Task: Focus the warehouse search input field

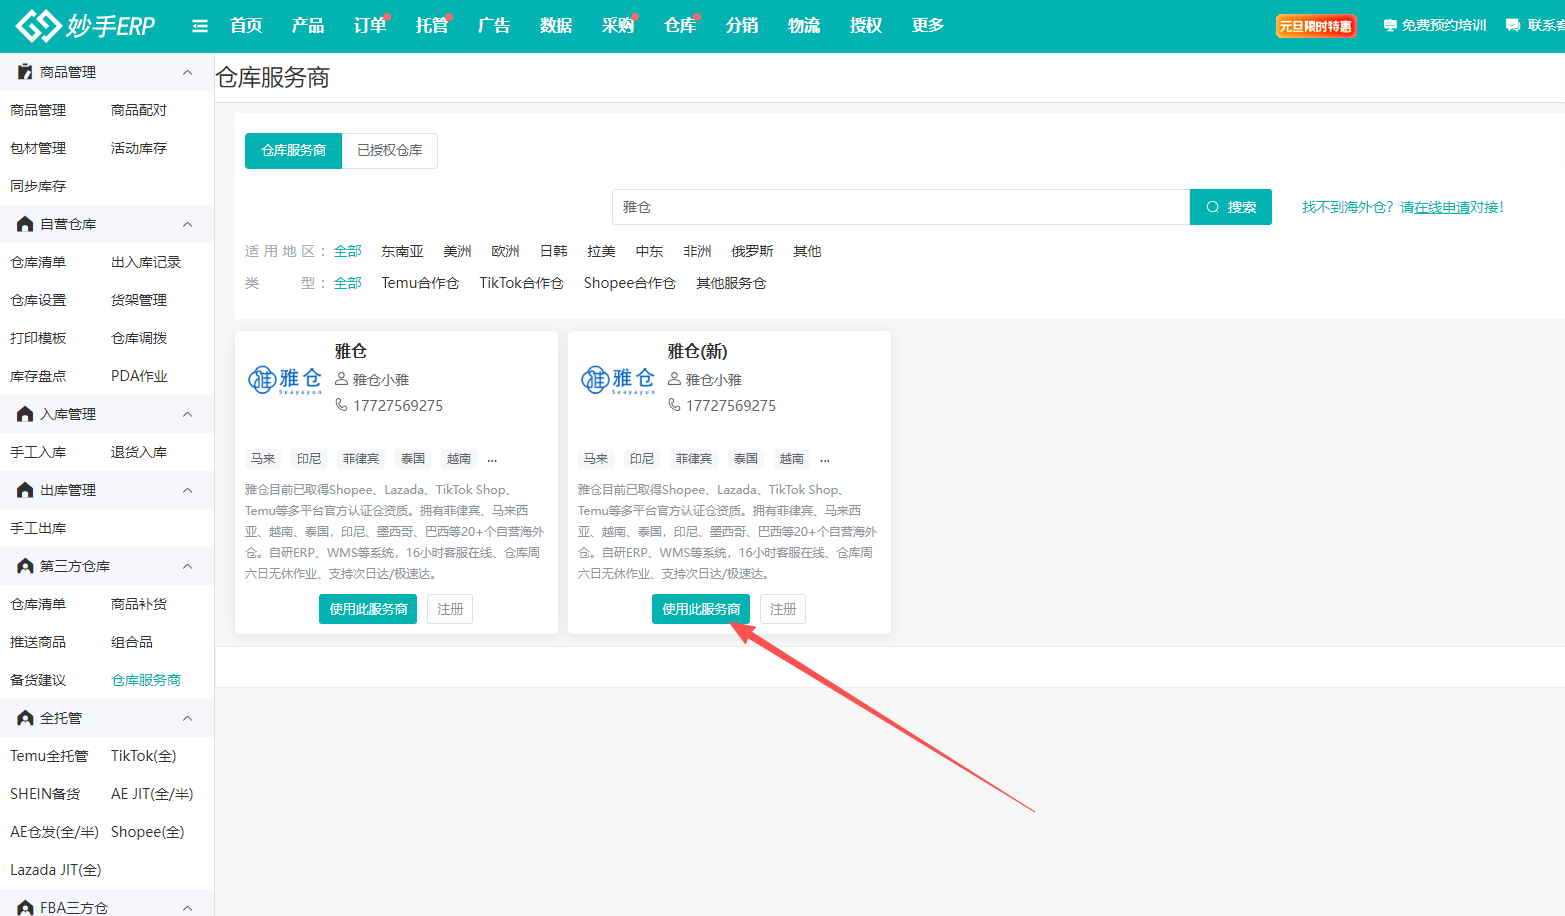Action: click(901, 207)
